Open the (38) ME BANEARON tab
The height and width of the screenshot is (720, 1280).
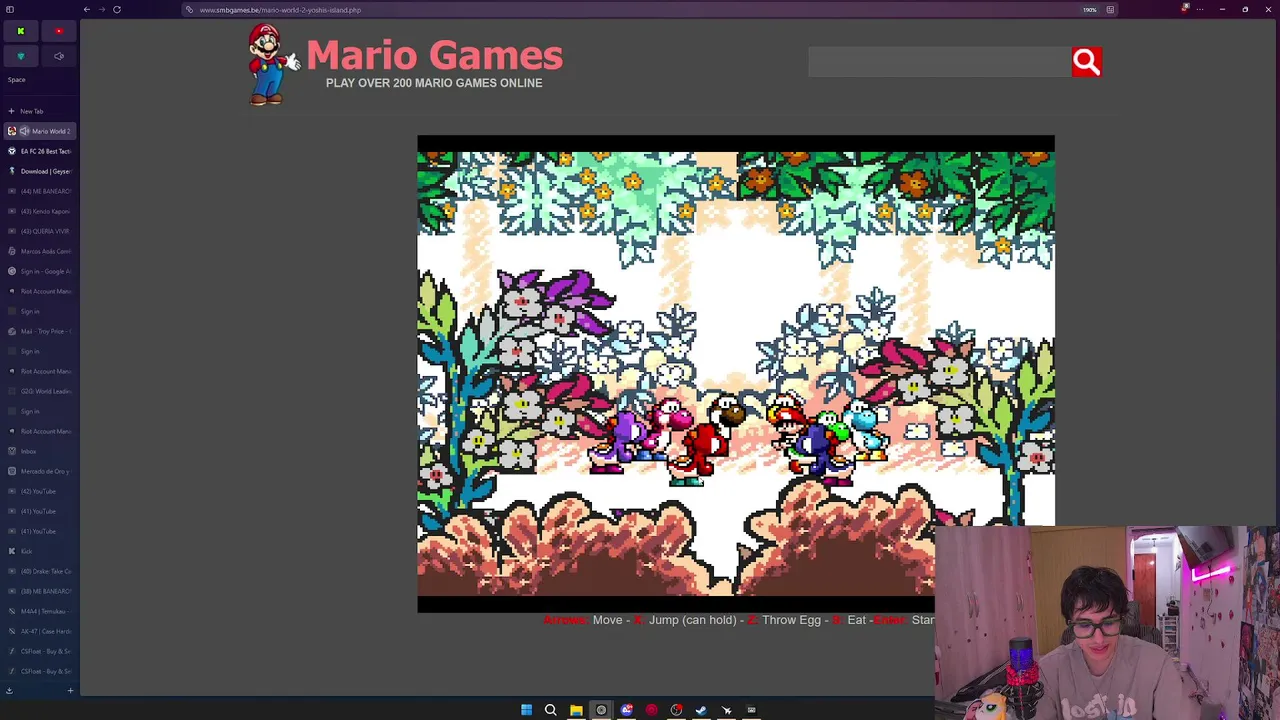click(x=40, y=591)
